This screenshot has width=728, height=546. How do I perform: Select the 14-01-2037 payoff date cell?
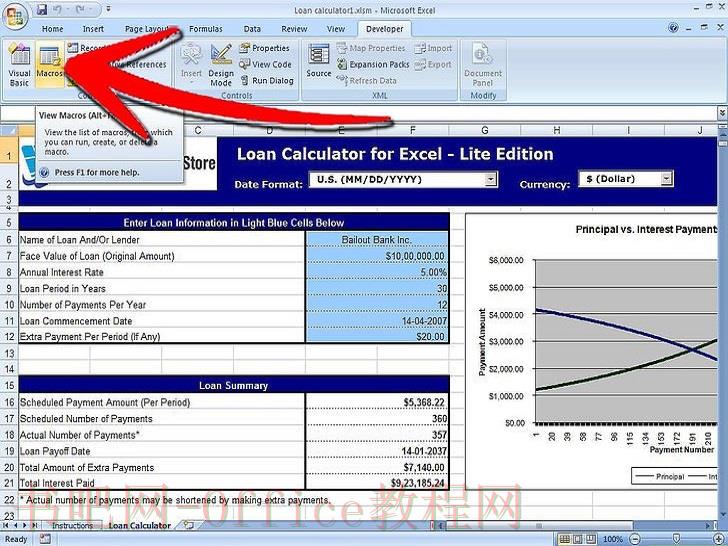pos(377,451)
